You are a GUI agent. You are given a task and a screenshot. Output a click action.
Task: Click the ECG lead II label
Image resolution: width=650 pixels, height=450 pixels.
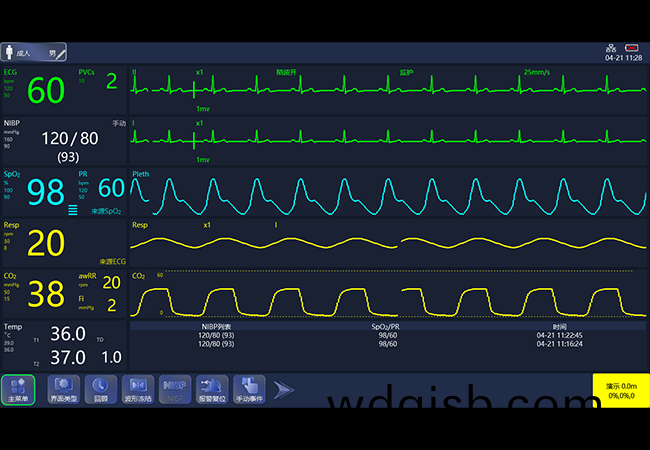point(134,72)
